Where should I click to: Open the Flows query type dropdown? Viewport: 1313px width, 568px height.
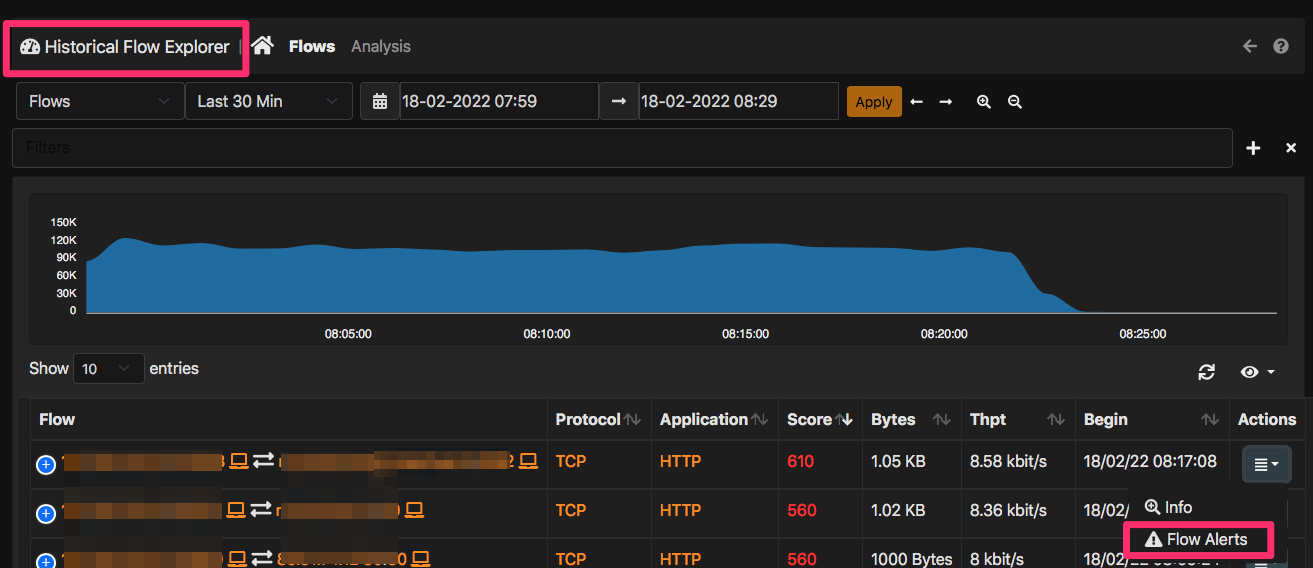click(100, 101)
